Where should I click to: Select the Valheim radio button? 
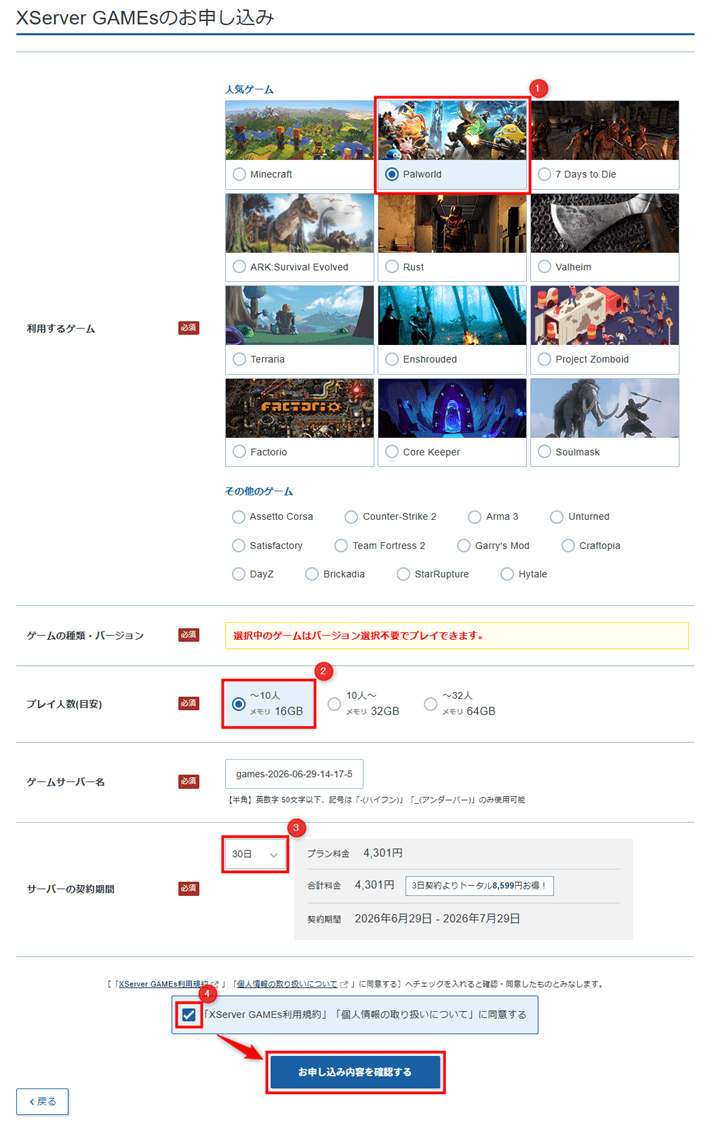point(544,267)
